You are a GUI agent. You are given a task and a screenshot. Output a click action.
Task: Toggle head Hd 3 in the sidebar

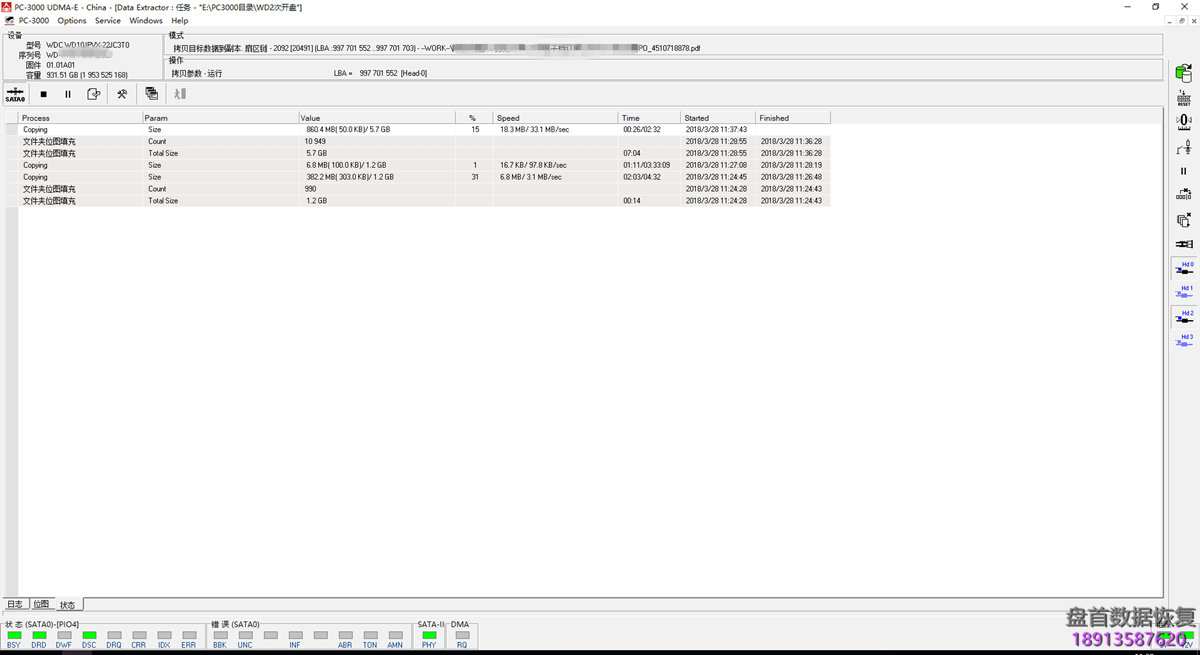click(1184, 341)
